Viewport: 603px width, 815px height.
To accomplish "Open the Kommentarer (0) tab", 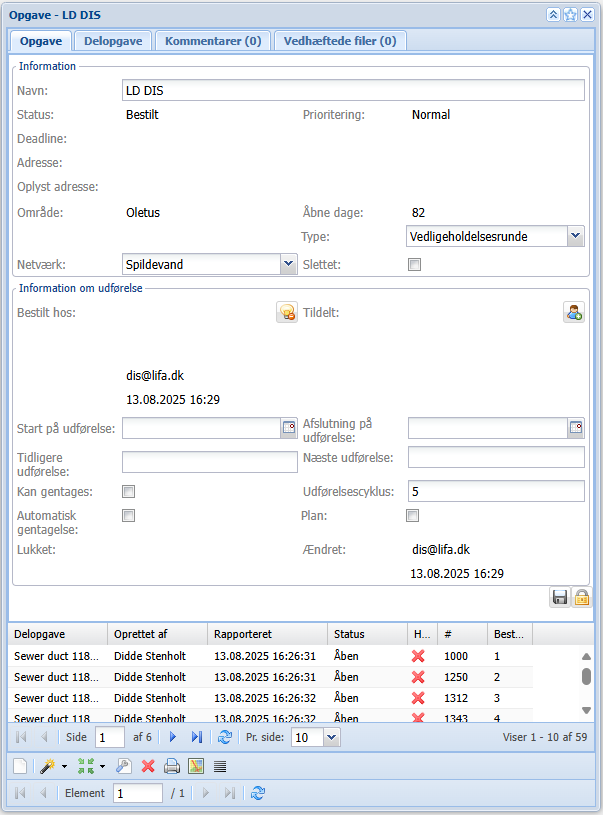I will pyautogui.click(x=213, y=41).
